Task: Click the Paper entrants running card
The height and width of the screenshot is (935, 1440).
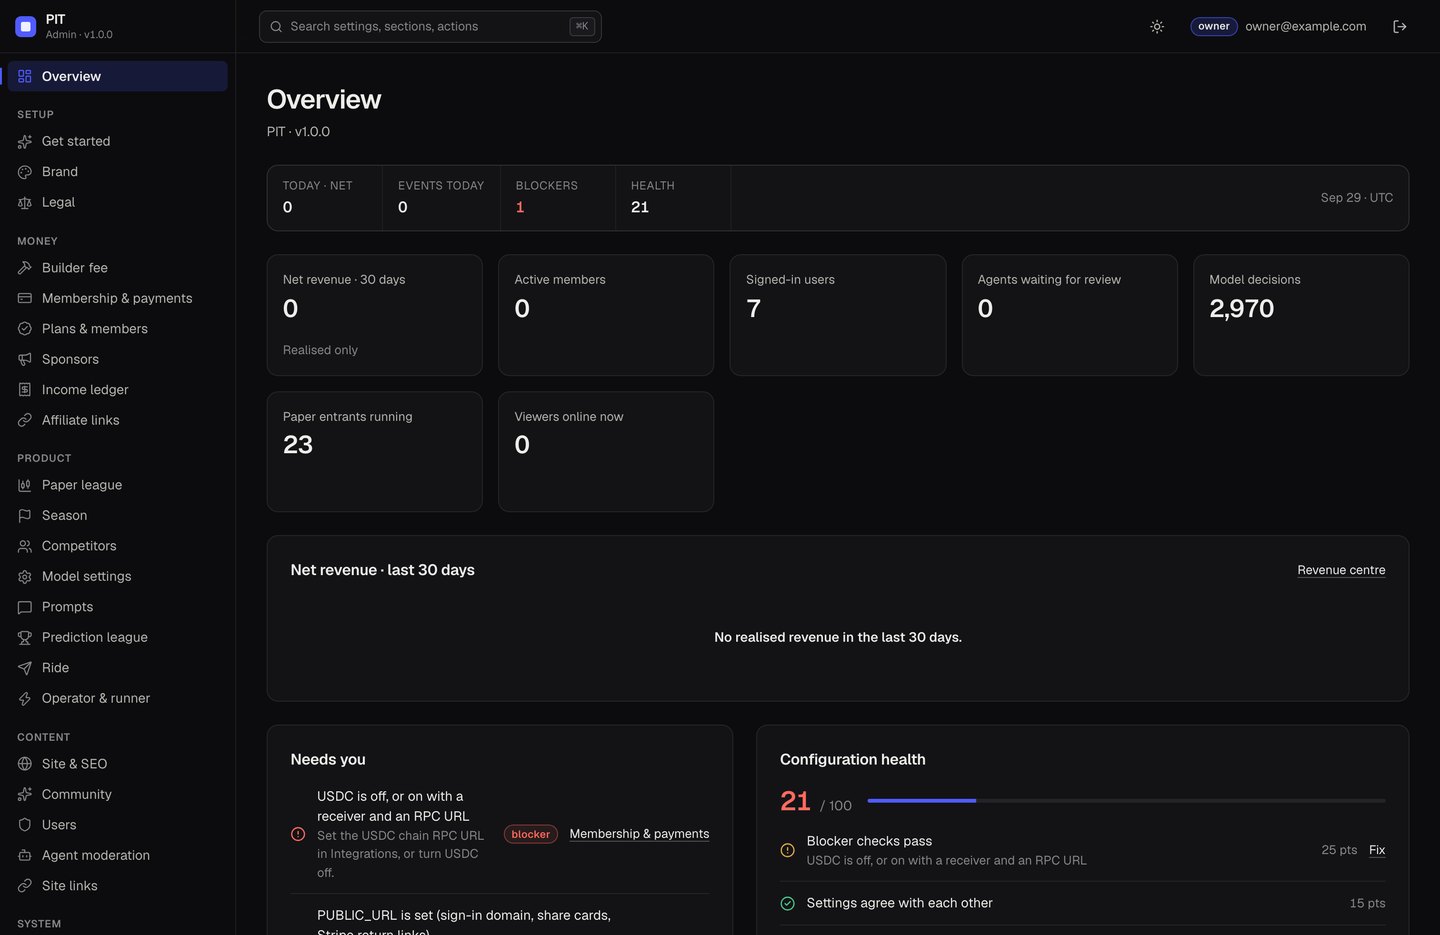Action: [x=375, y=452]
